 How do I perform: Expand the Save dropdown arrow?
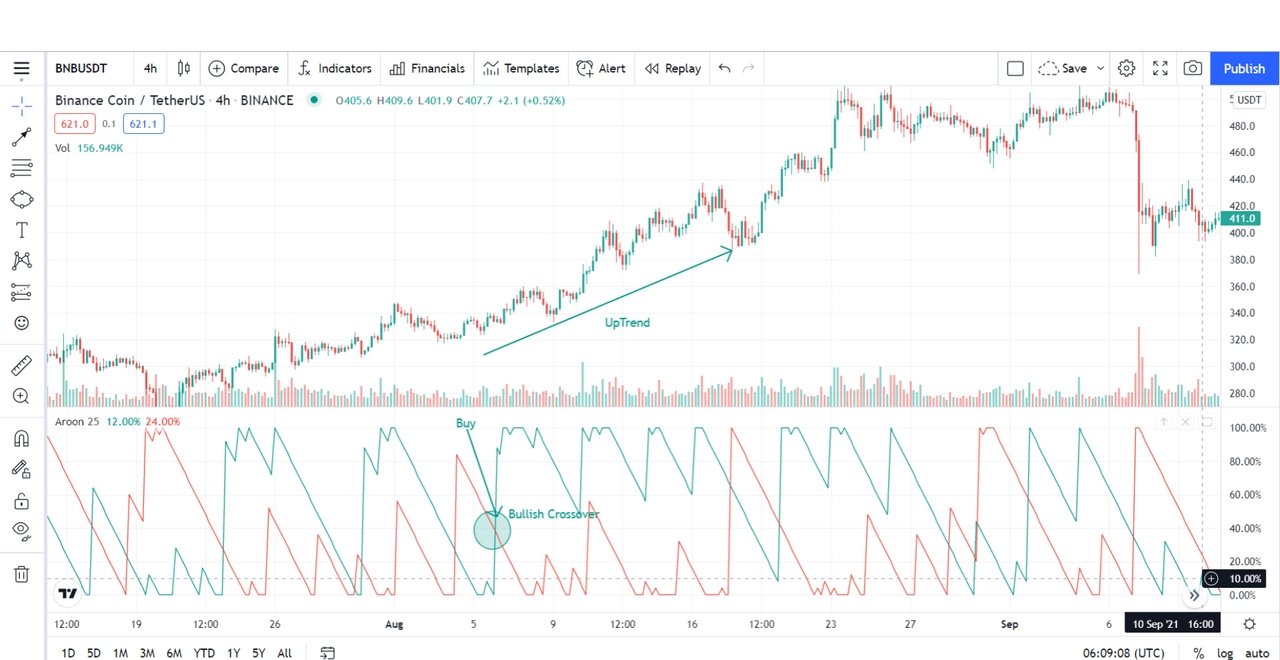coord(1101,69)
